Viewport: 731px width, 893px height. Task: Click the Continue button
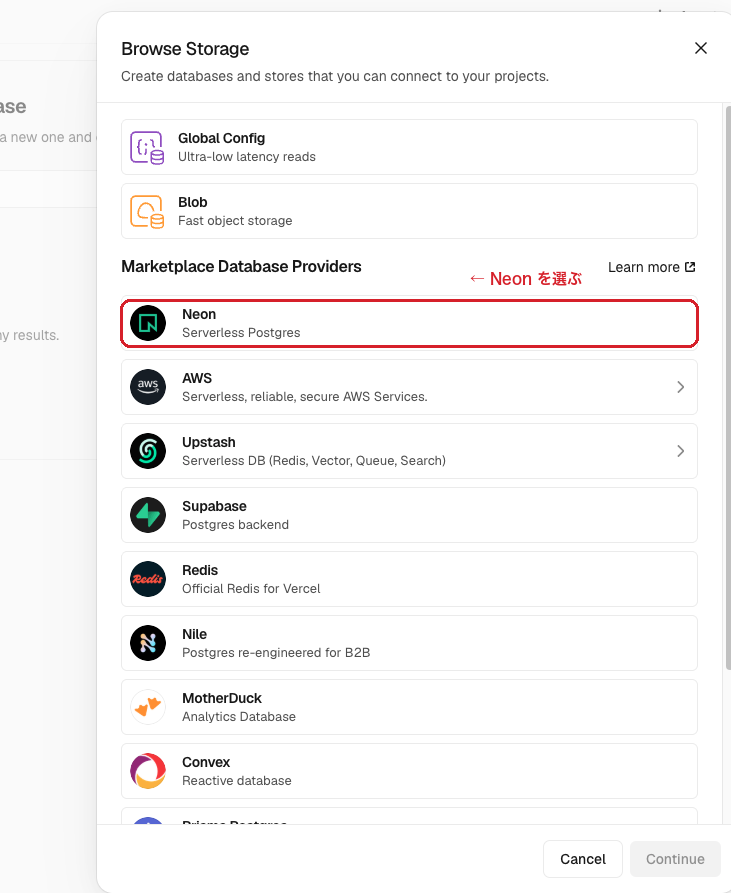point(675,859)
